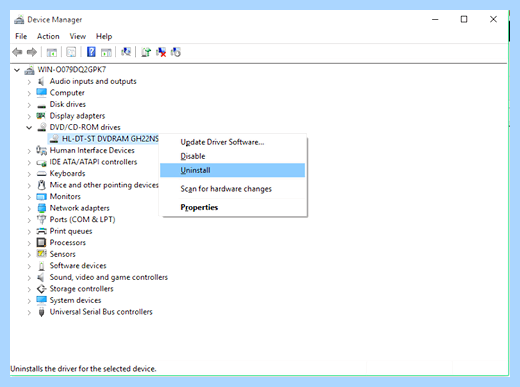This screenshot has height=387, width=520.
Task: Expand the Audio inputs and outputs node
Action: [29, 82]
